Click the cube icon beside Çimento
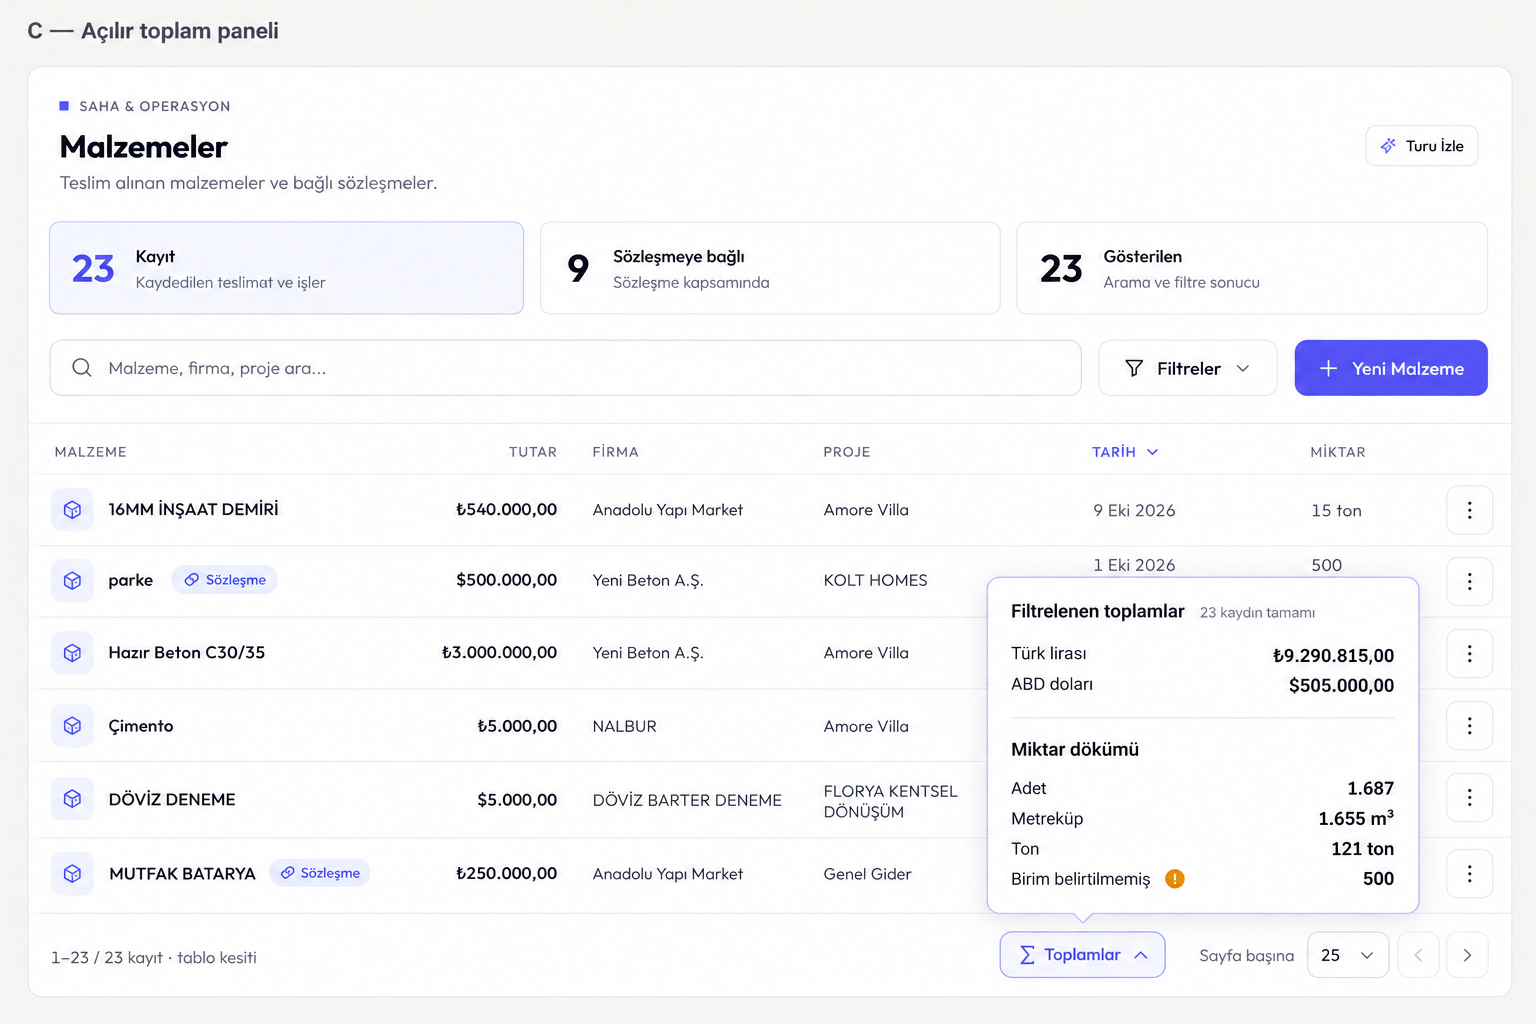Screen dimensions: 1536x1024 click(x=72, y=726)
